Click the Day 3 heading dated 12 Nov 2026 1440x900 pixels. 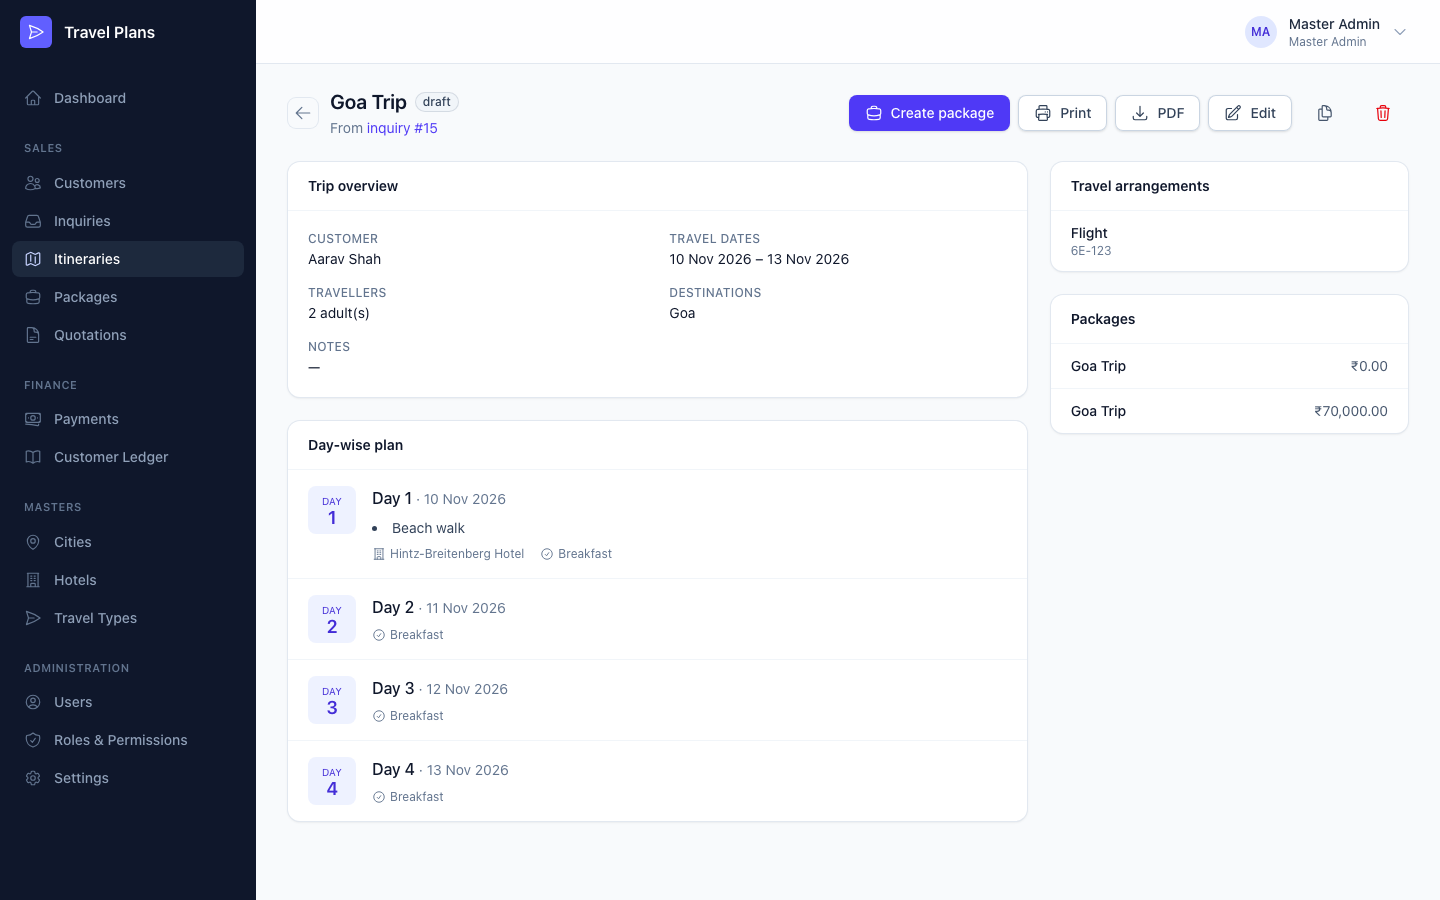[x=440, y=689]
